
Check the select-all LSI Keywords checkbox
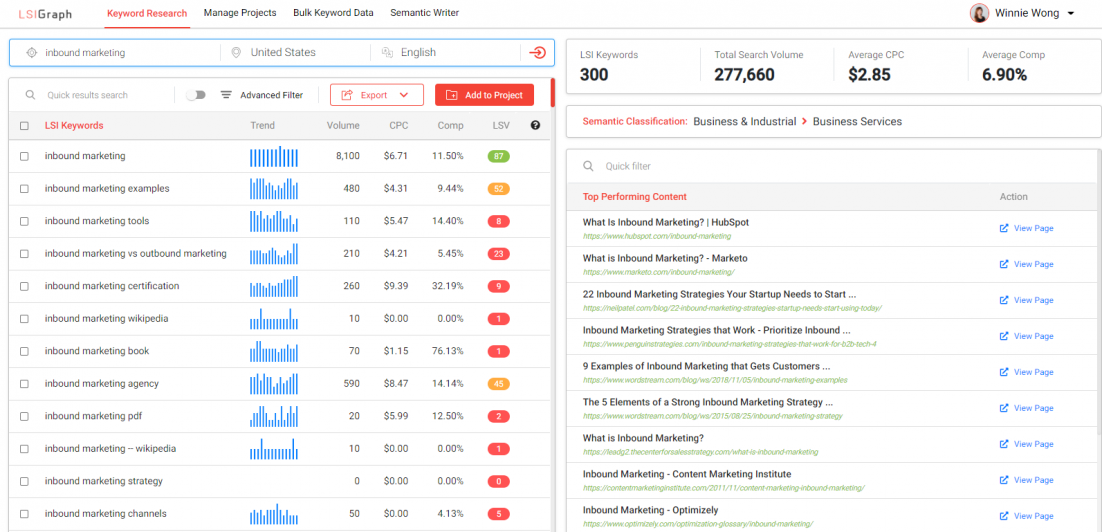click(25, 126)
